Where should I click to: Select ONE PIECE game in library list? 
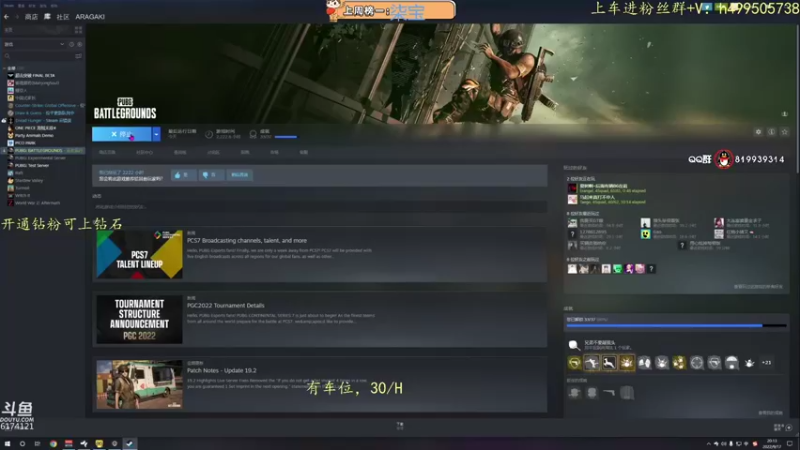32,128
